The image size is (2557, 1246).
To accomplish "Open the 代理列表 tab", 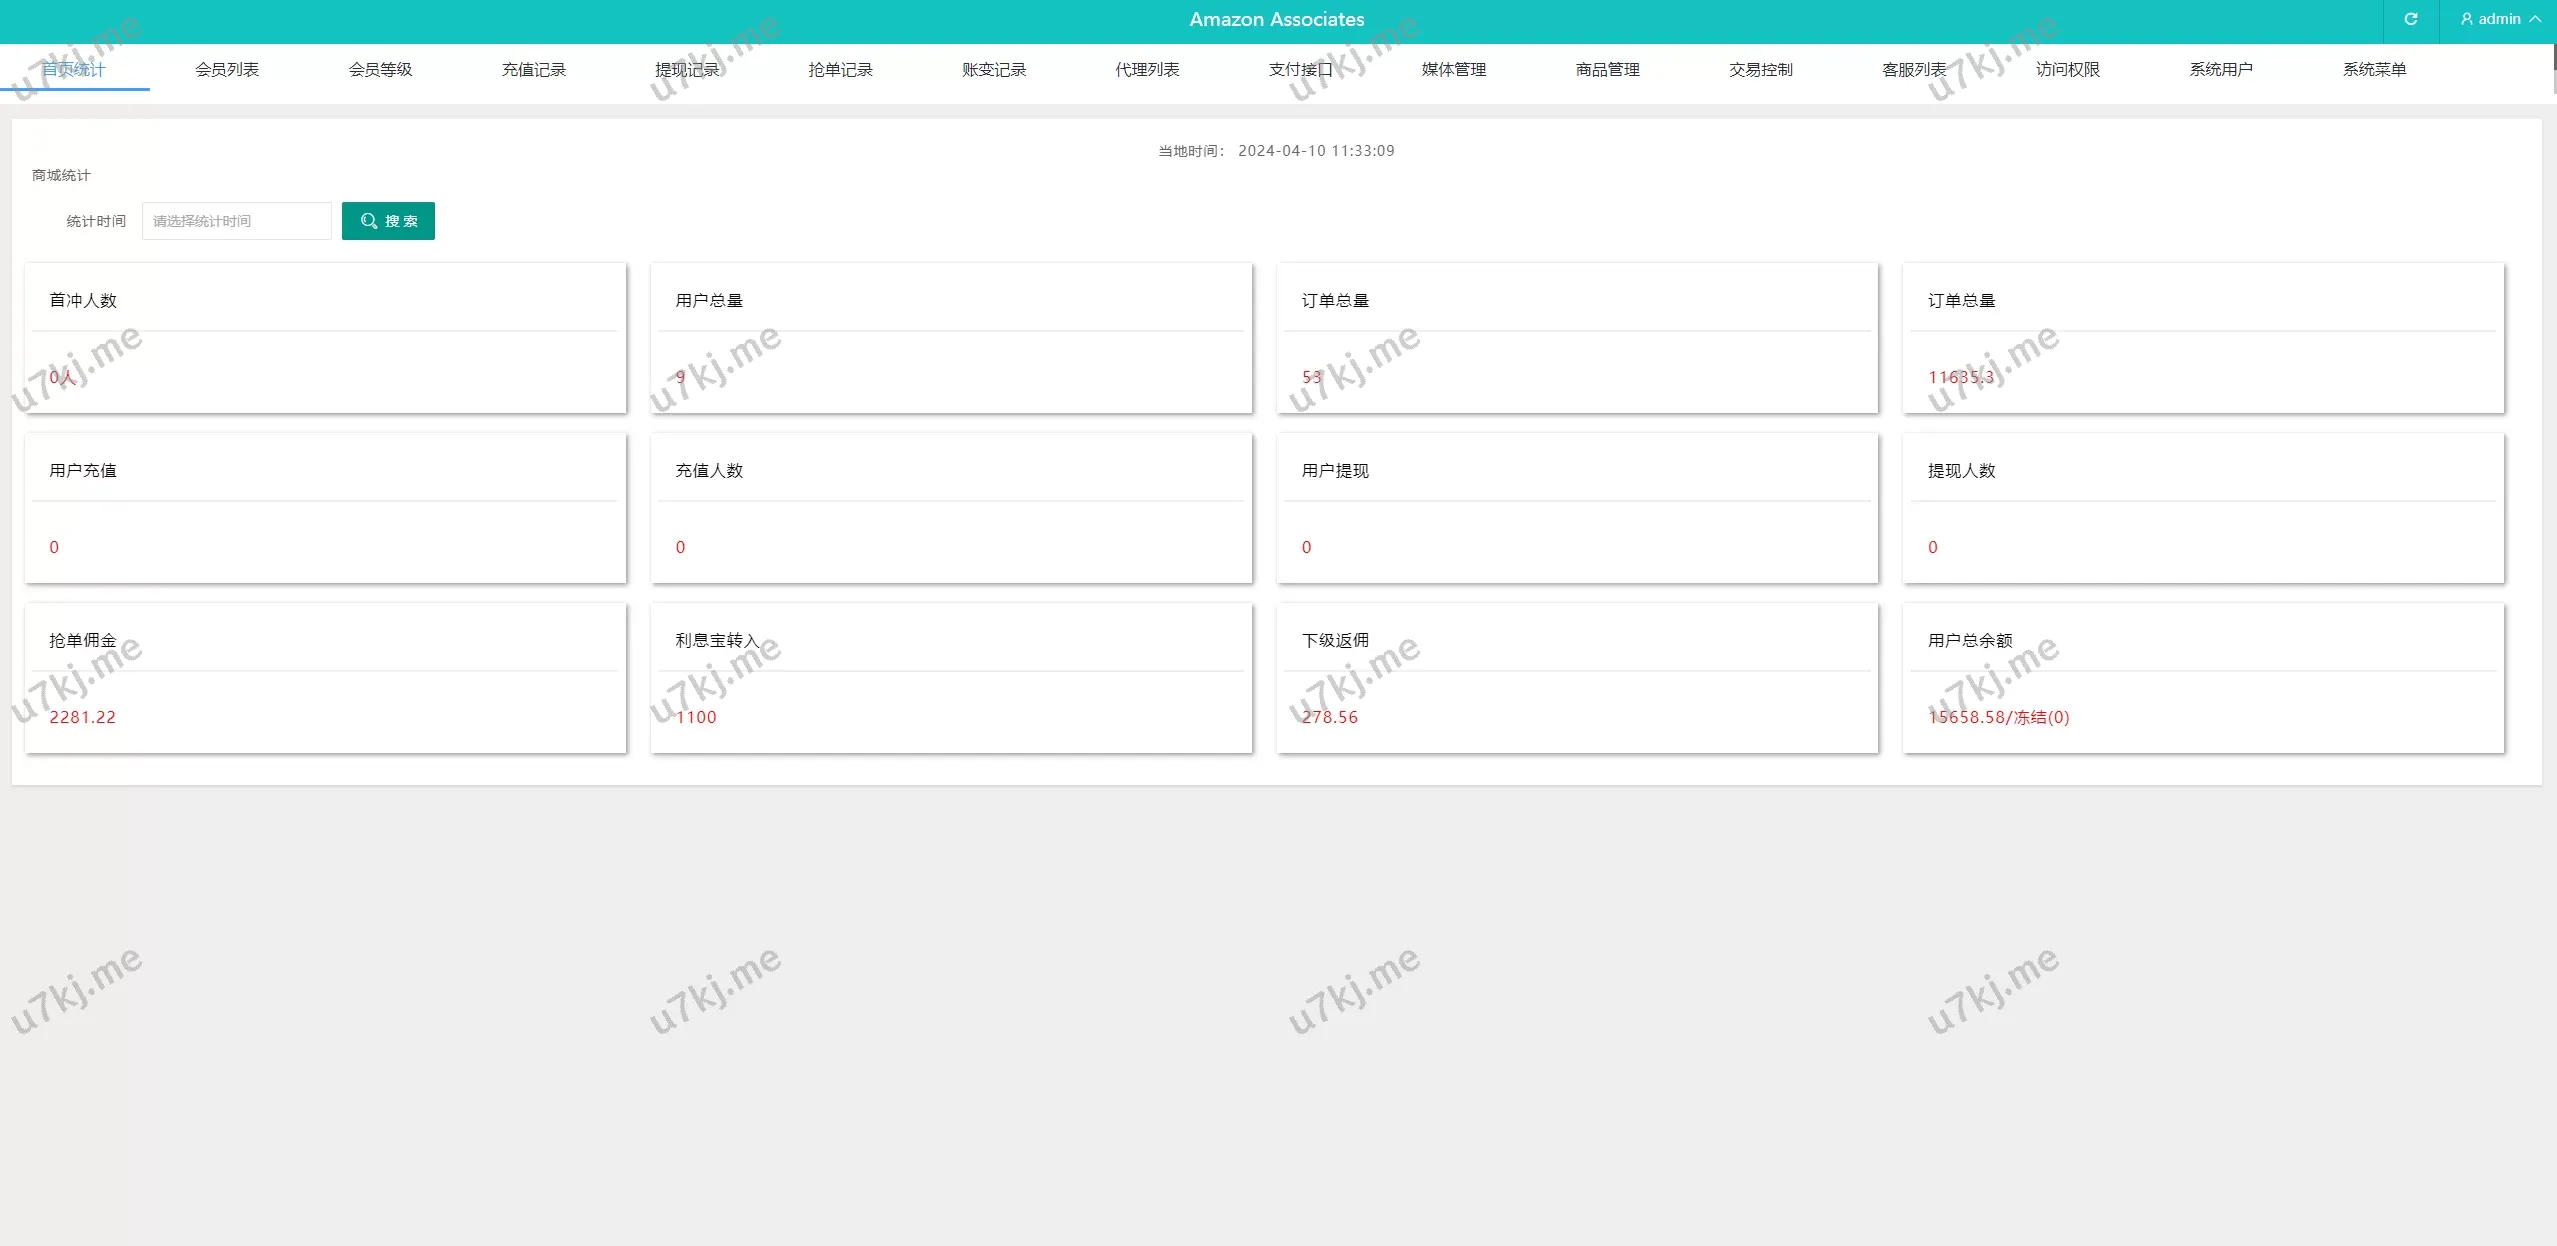I will [x=1147, y=69].
